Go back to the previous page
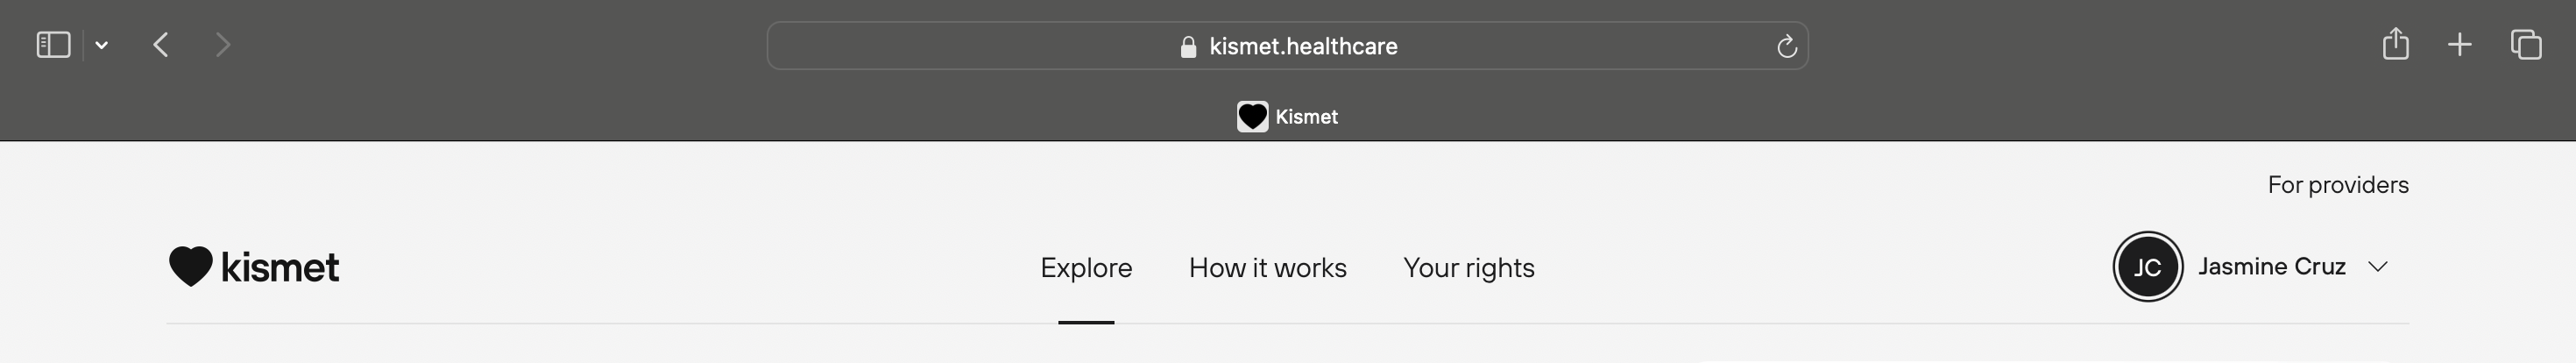 (x=161, y=45)
